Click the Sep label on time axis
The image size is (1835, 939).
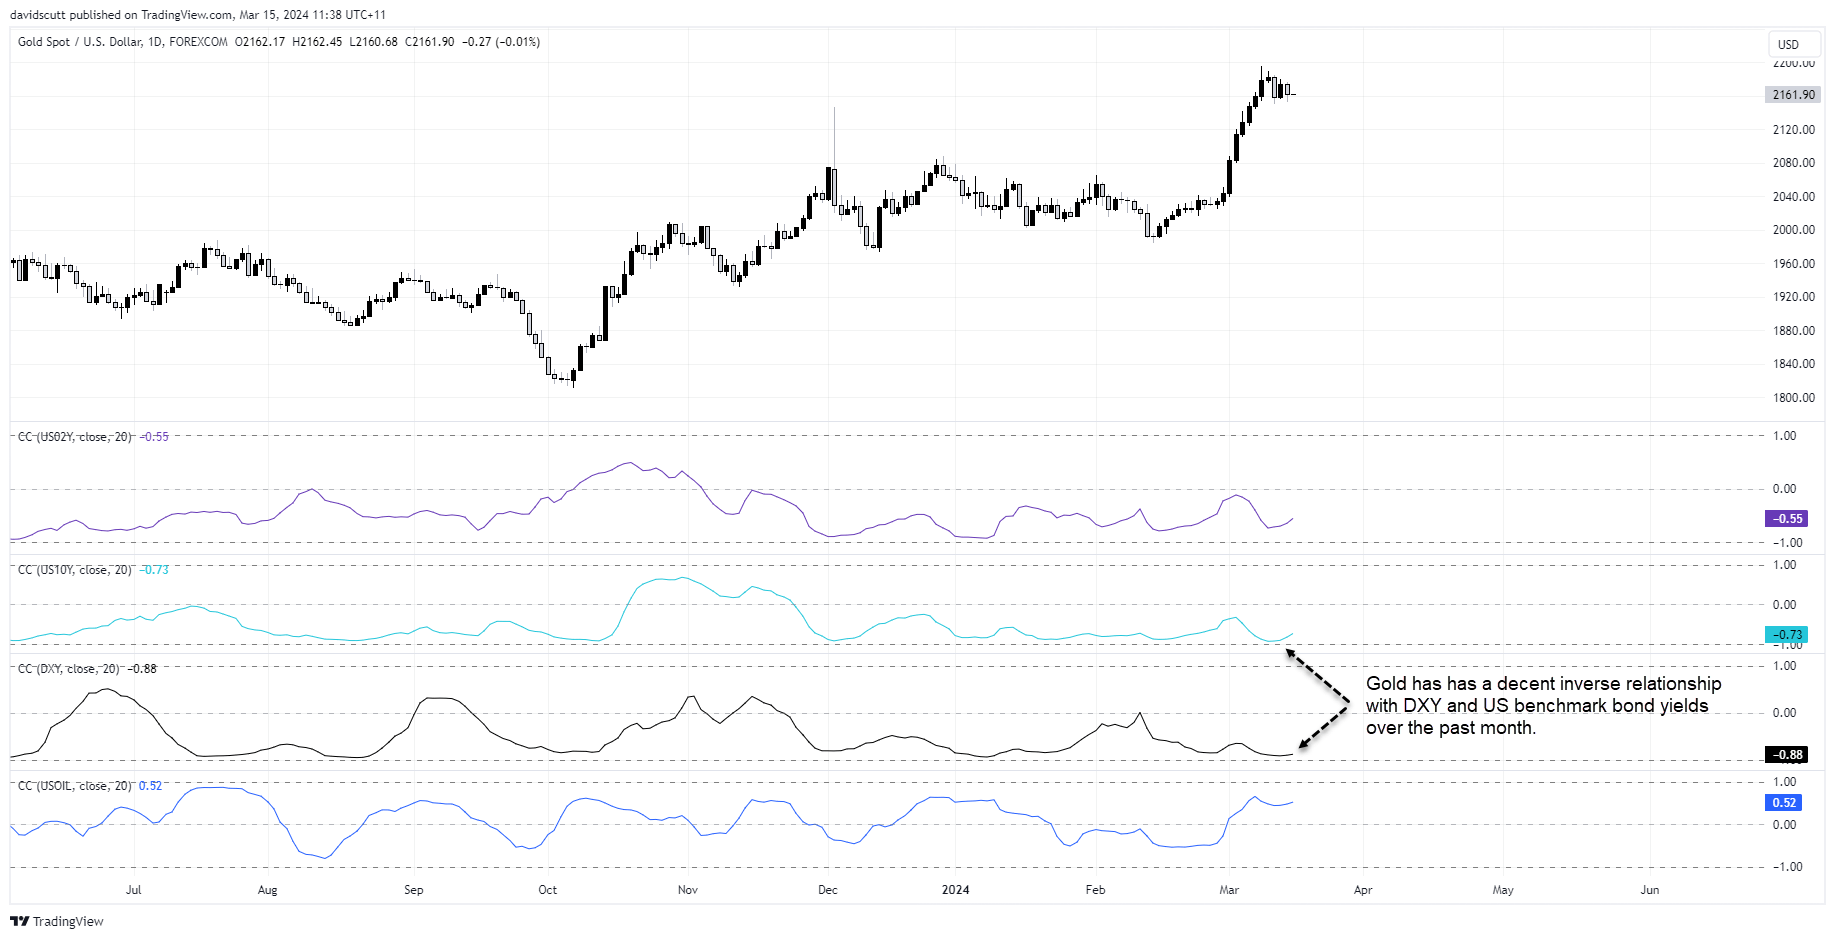click(x=414, y=890)
